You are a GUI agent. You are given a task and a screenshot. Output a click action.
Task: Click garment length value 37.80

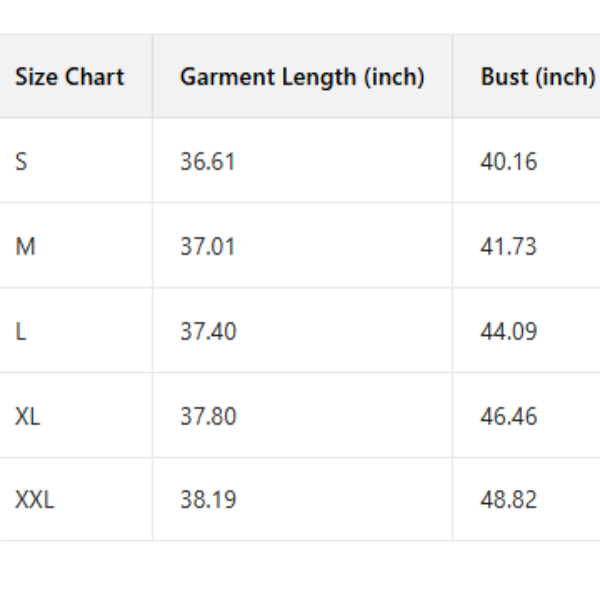(208, 416)
